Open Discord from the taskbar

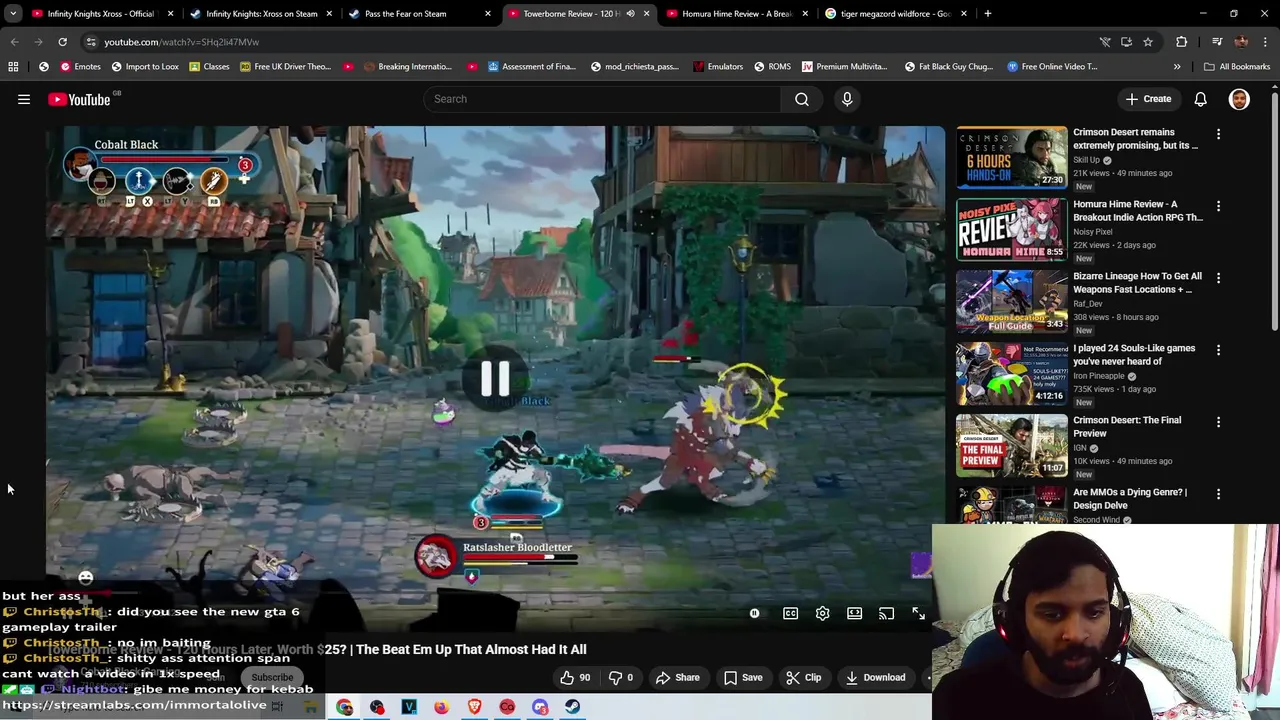click(539, 707)
